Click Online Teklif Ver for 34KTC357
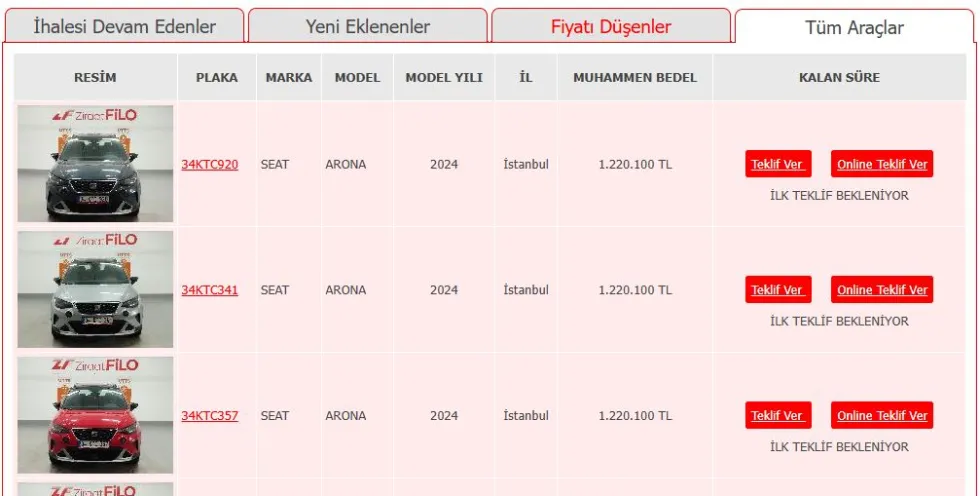This screenshot has height=496, width=980. pyautogui.click(x=882, y=416)
